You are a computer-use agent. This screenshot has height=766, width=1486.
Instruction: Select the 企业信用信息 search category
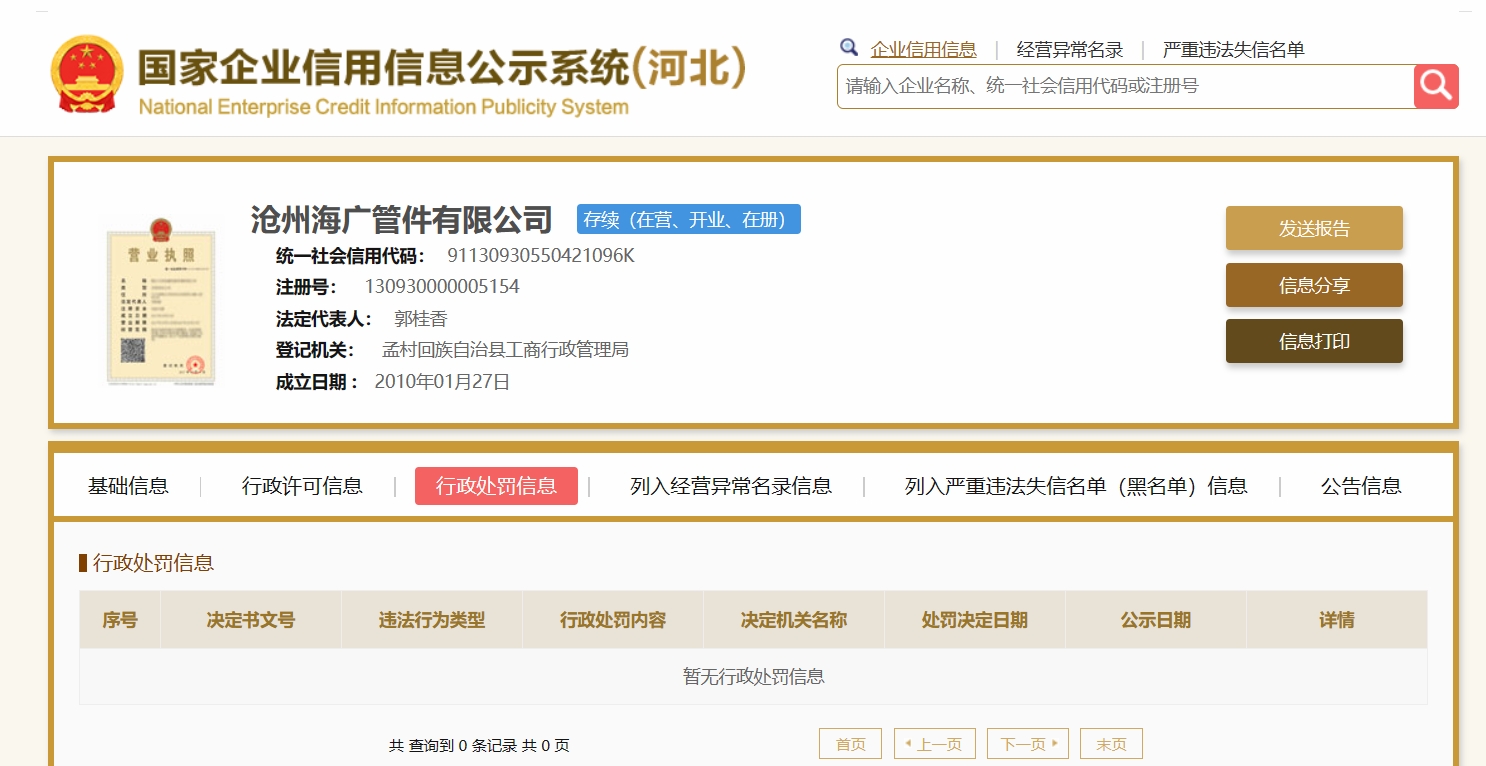924,49
